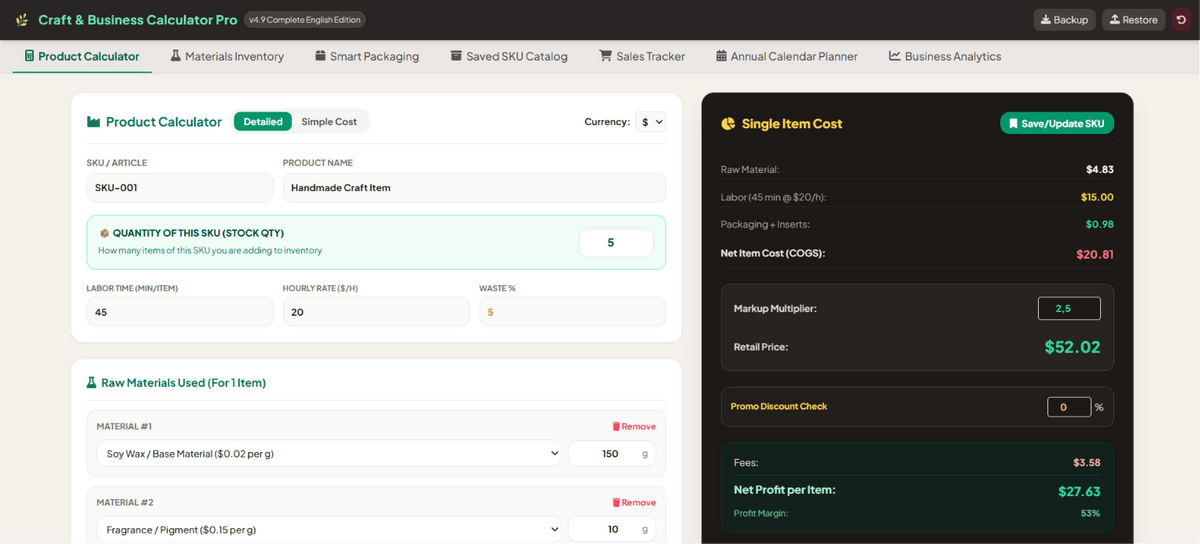Click the Backup download button
The width and height of the screenshot is (1200, 544).
(1064, 20)
